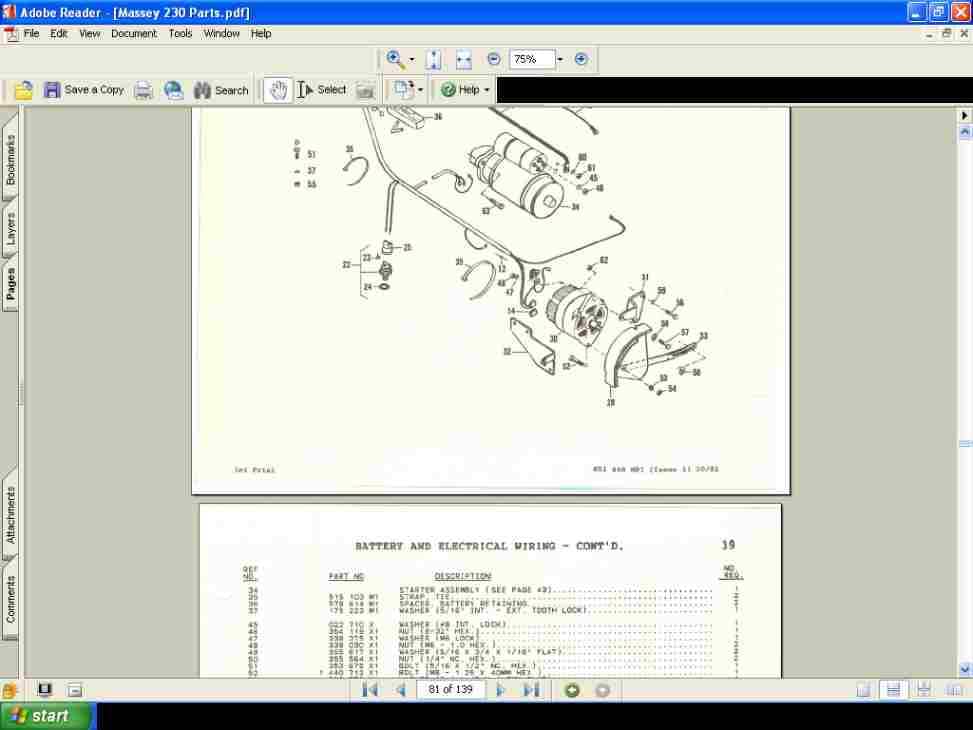Viewport: 973px width, 730px height.
Task: Click the Snapshot tool icon
Action: coord(365,89)
